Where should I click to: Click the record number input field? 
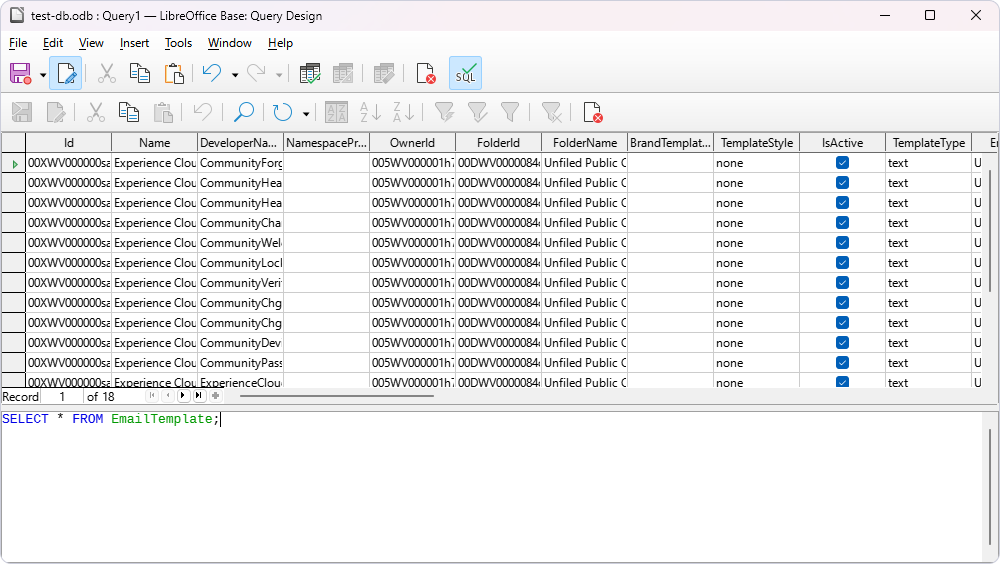pyautogui.click(x=62, y=397)
